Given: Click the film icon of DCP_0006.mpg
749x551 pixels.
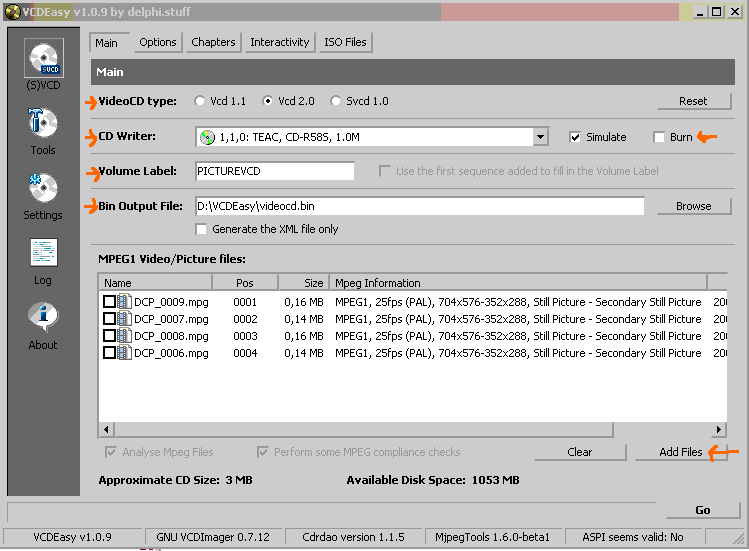Looking at the screenshot, I should coord(124,353).
